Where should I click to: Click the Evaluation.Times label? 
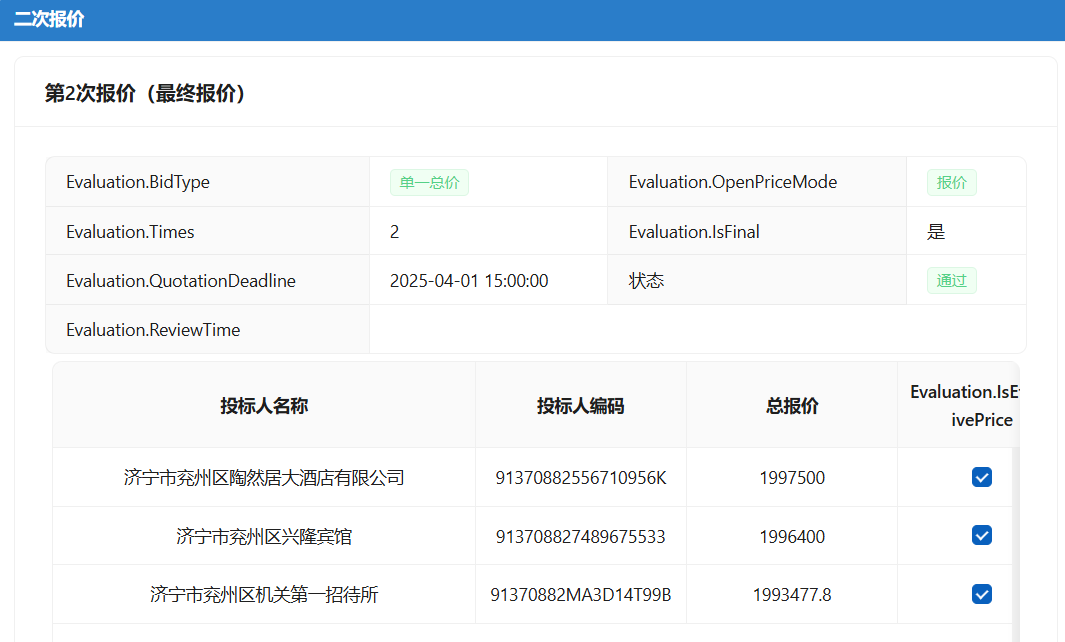tap(130, 232)
